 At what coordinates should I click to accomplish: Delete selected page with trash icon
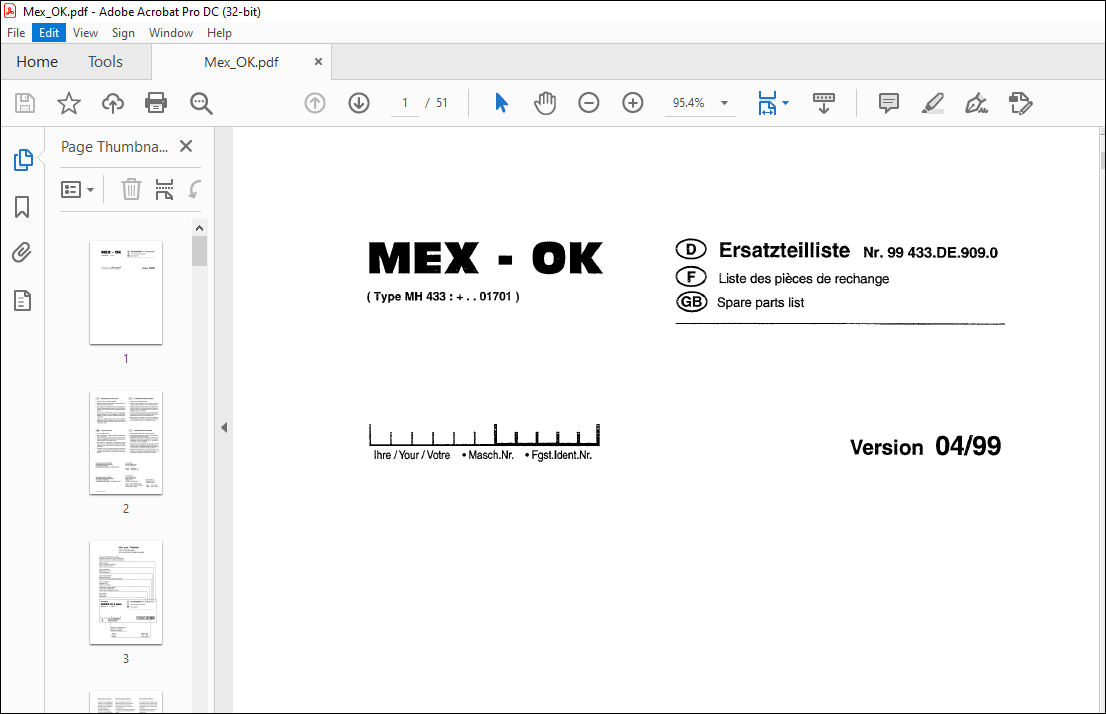[131, 189]
